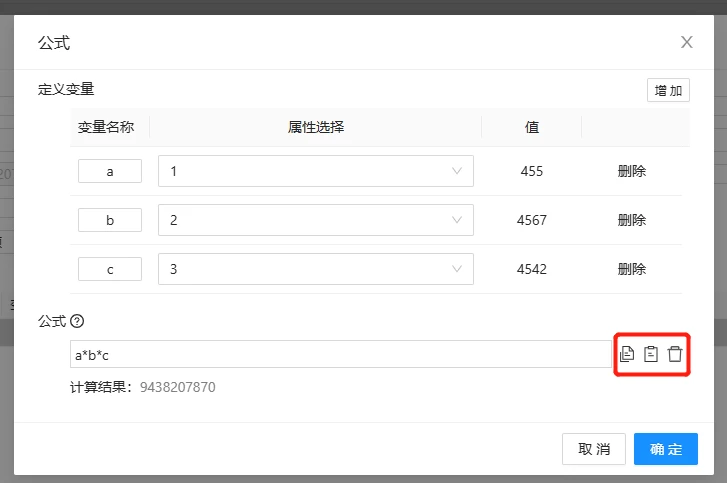Click the 变量名称 column header
727x483 pixels.
tap(106, 127)
